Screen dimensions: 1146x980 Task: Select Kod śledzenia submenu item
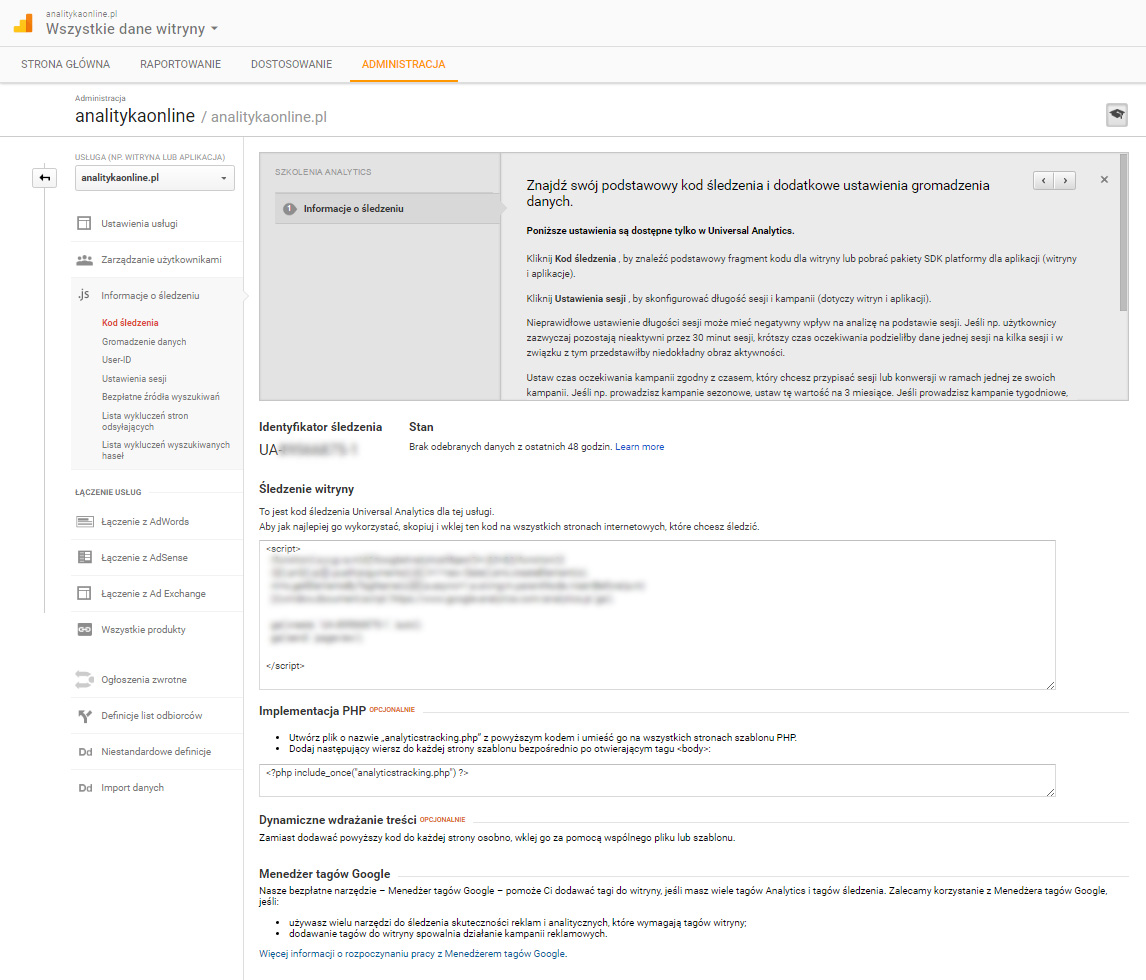(130, 322)
